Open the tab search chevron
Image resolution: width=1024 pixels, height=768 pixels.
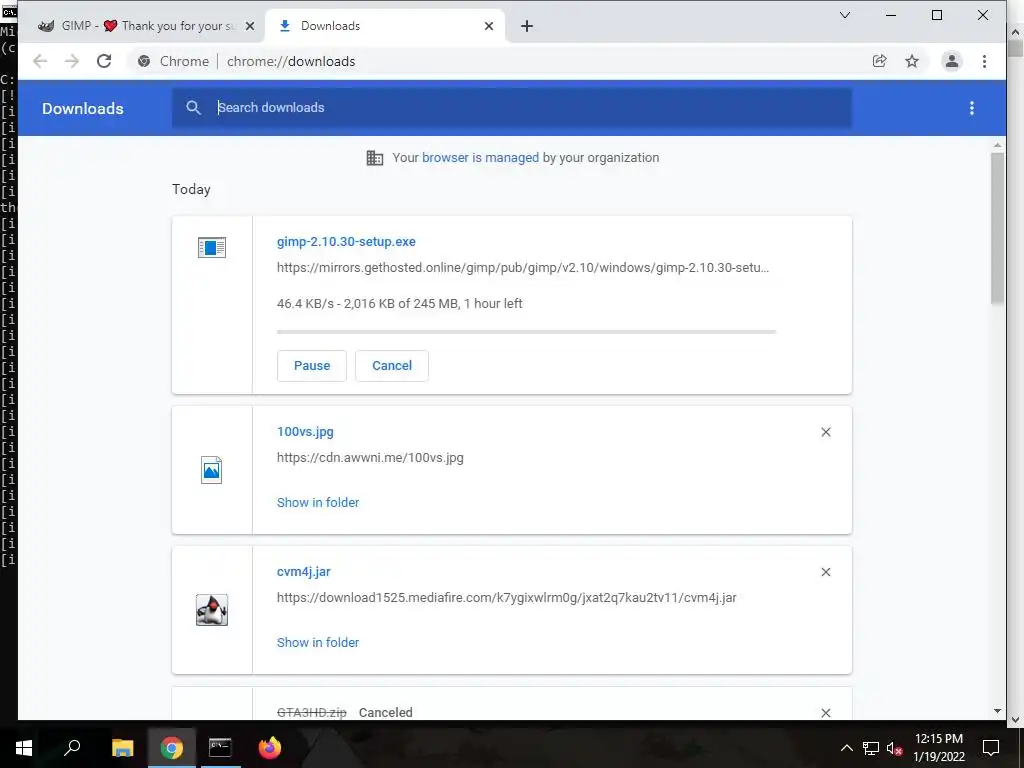point(844,15)
